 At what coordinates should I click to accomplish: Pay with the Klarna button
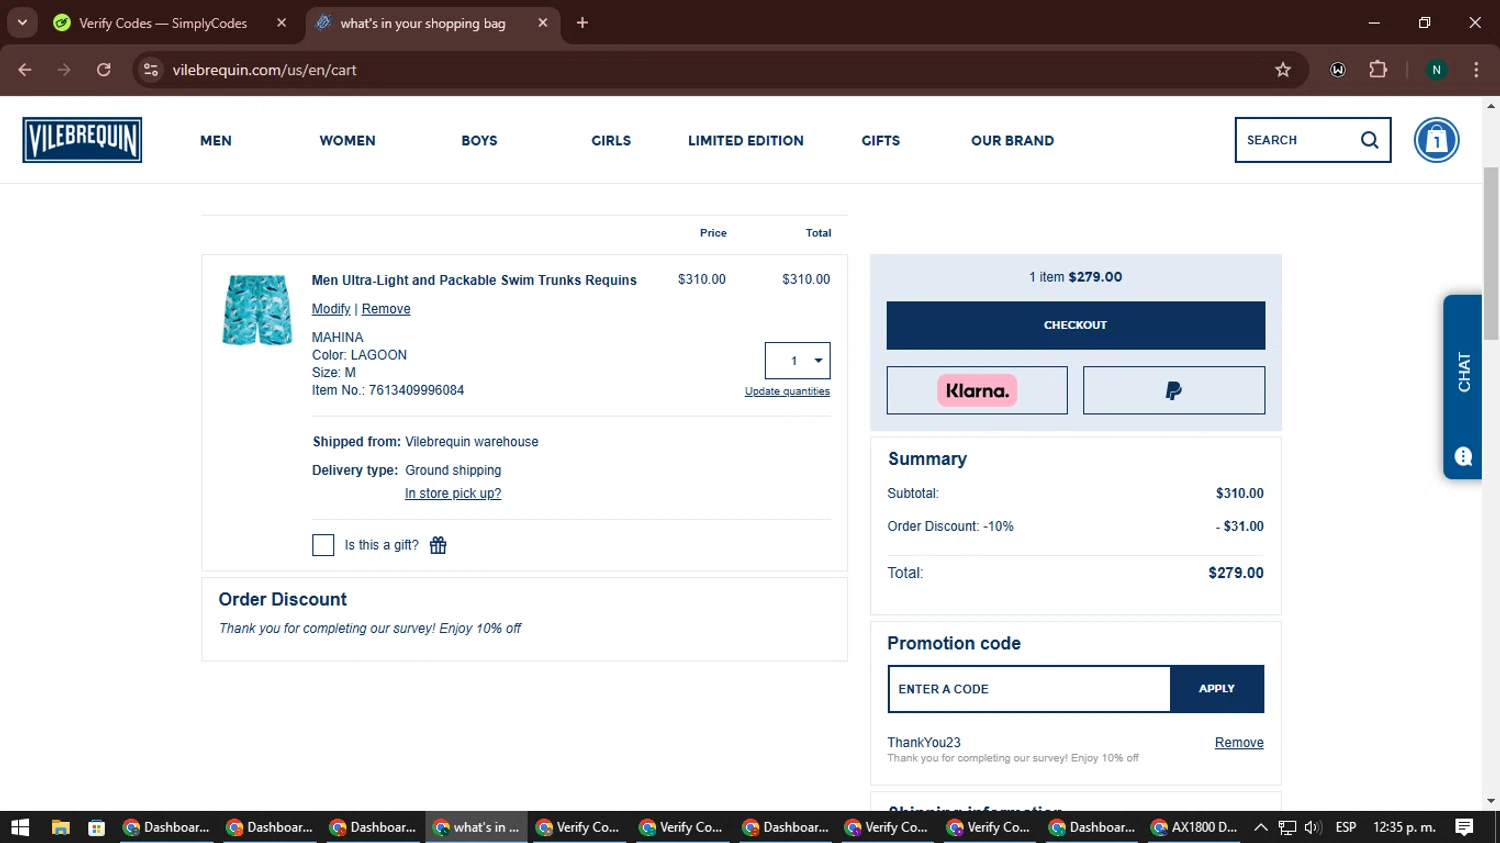[977, 390]
